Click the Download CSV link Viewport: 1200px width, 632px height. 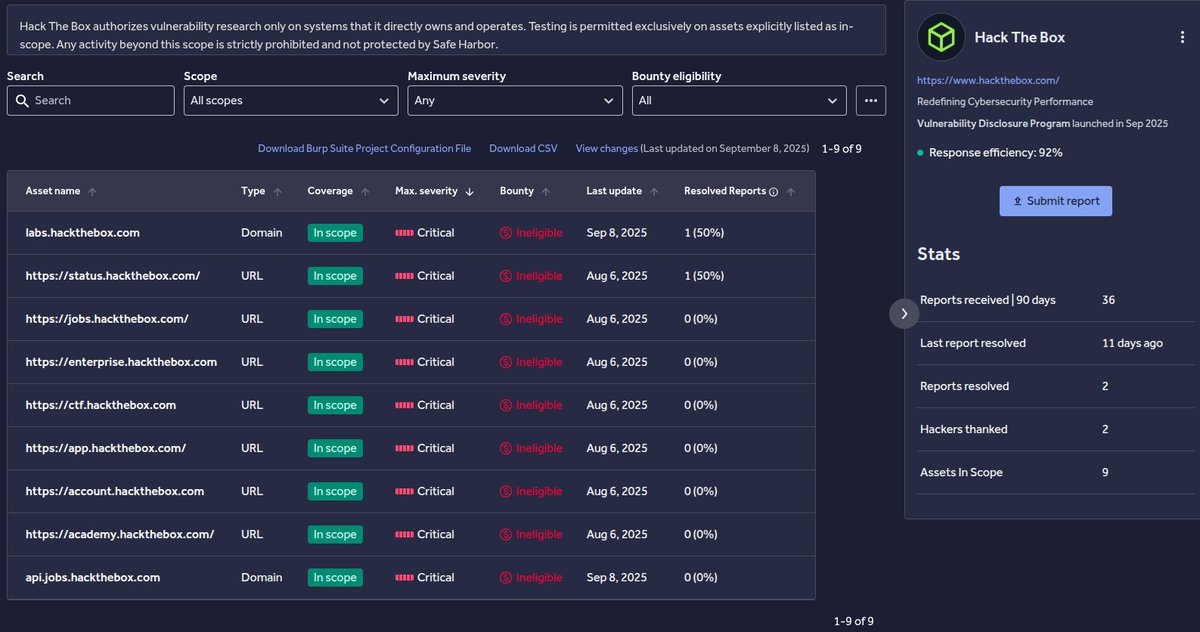pos(523,148)
